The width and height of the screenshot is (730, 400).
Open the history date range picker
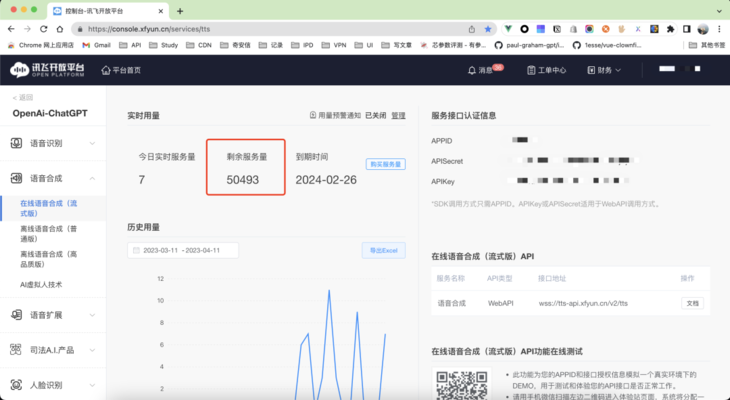click(x=183, y=251)
